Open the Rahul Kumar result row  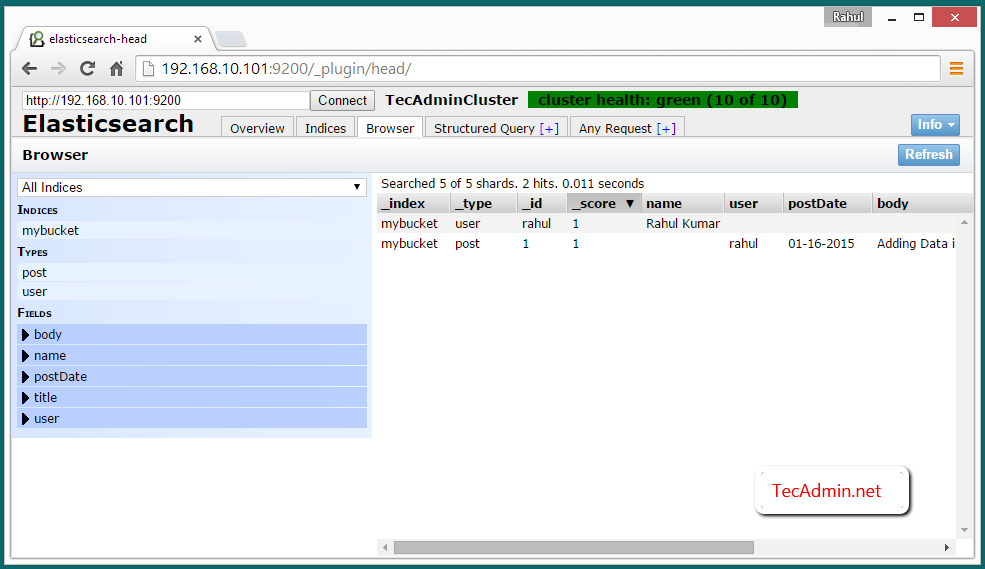coord(666,224)
